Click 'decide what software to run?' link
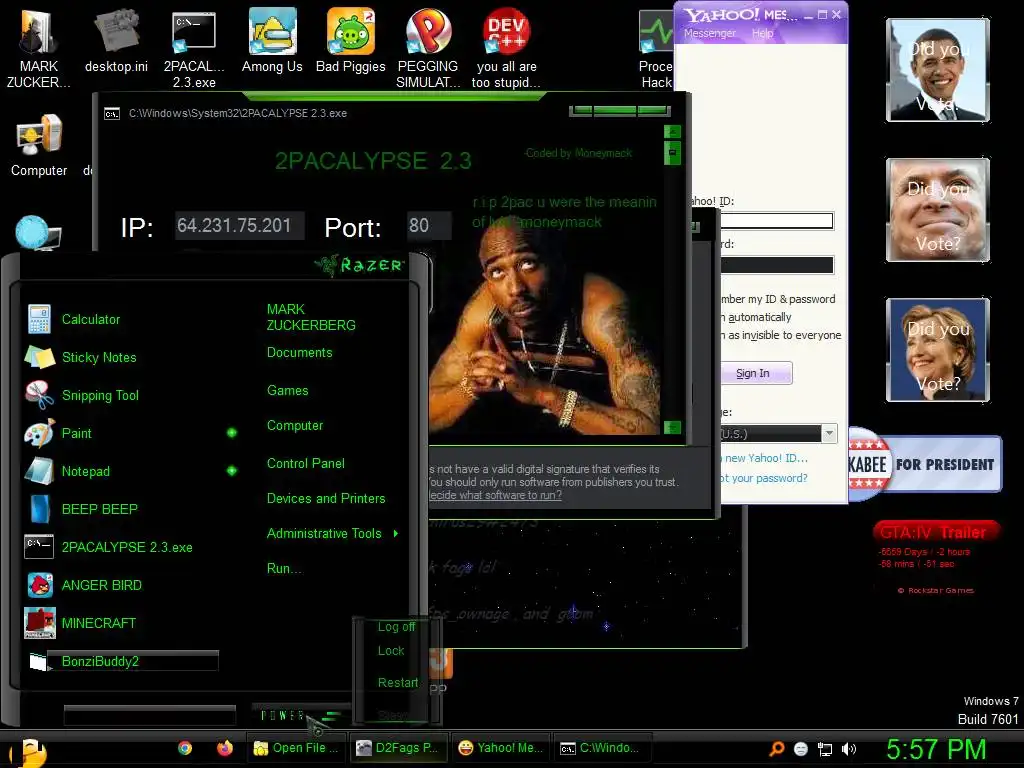This screenshot has height=768, width=1024. click(x=495, y=495)
